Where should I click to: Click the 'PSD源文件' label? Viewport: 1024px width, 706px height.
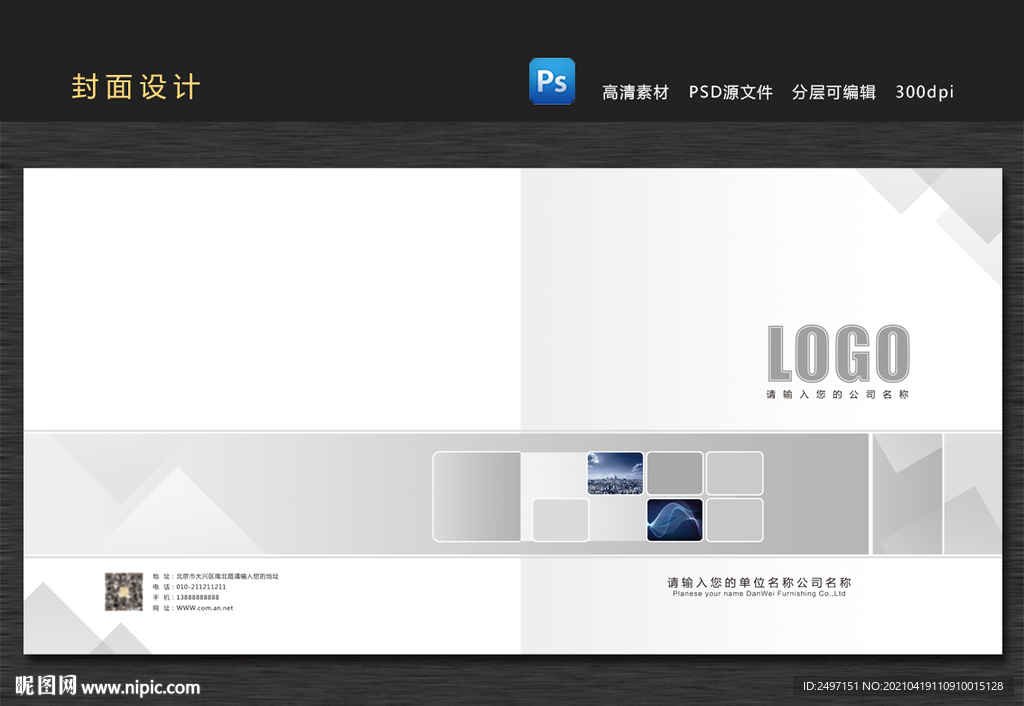click(x=731, y=92)
